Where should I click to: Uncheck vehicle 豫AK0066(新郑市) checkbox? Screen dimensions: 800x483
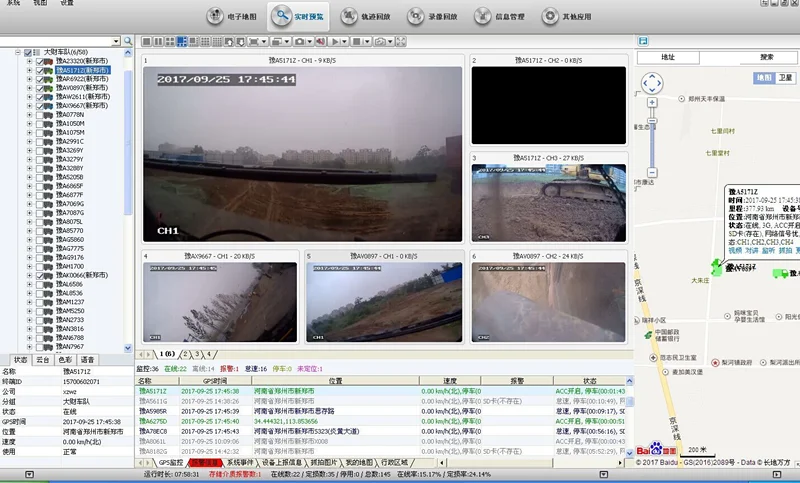point(39,275)
